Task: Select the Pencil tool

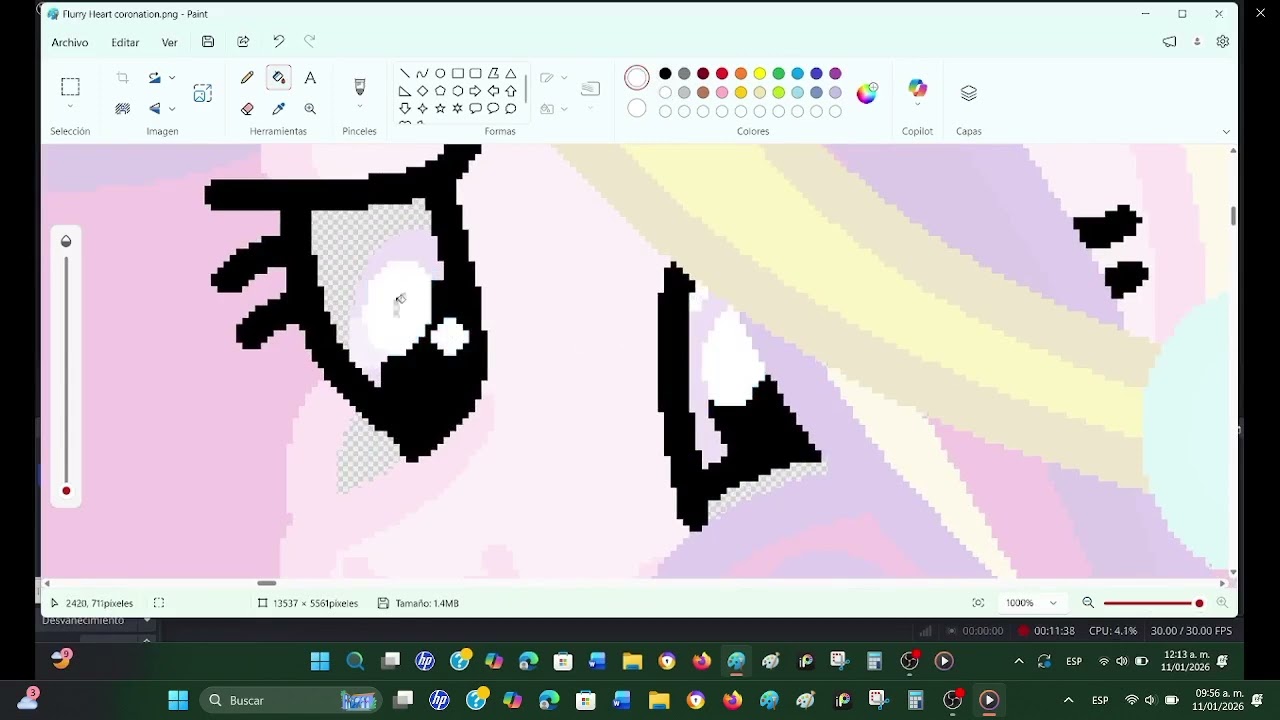Action: point(247,78)
